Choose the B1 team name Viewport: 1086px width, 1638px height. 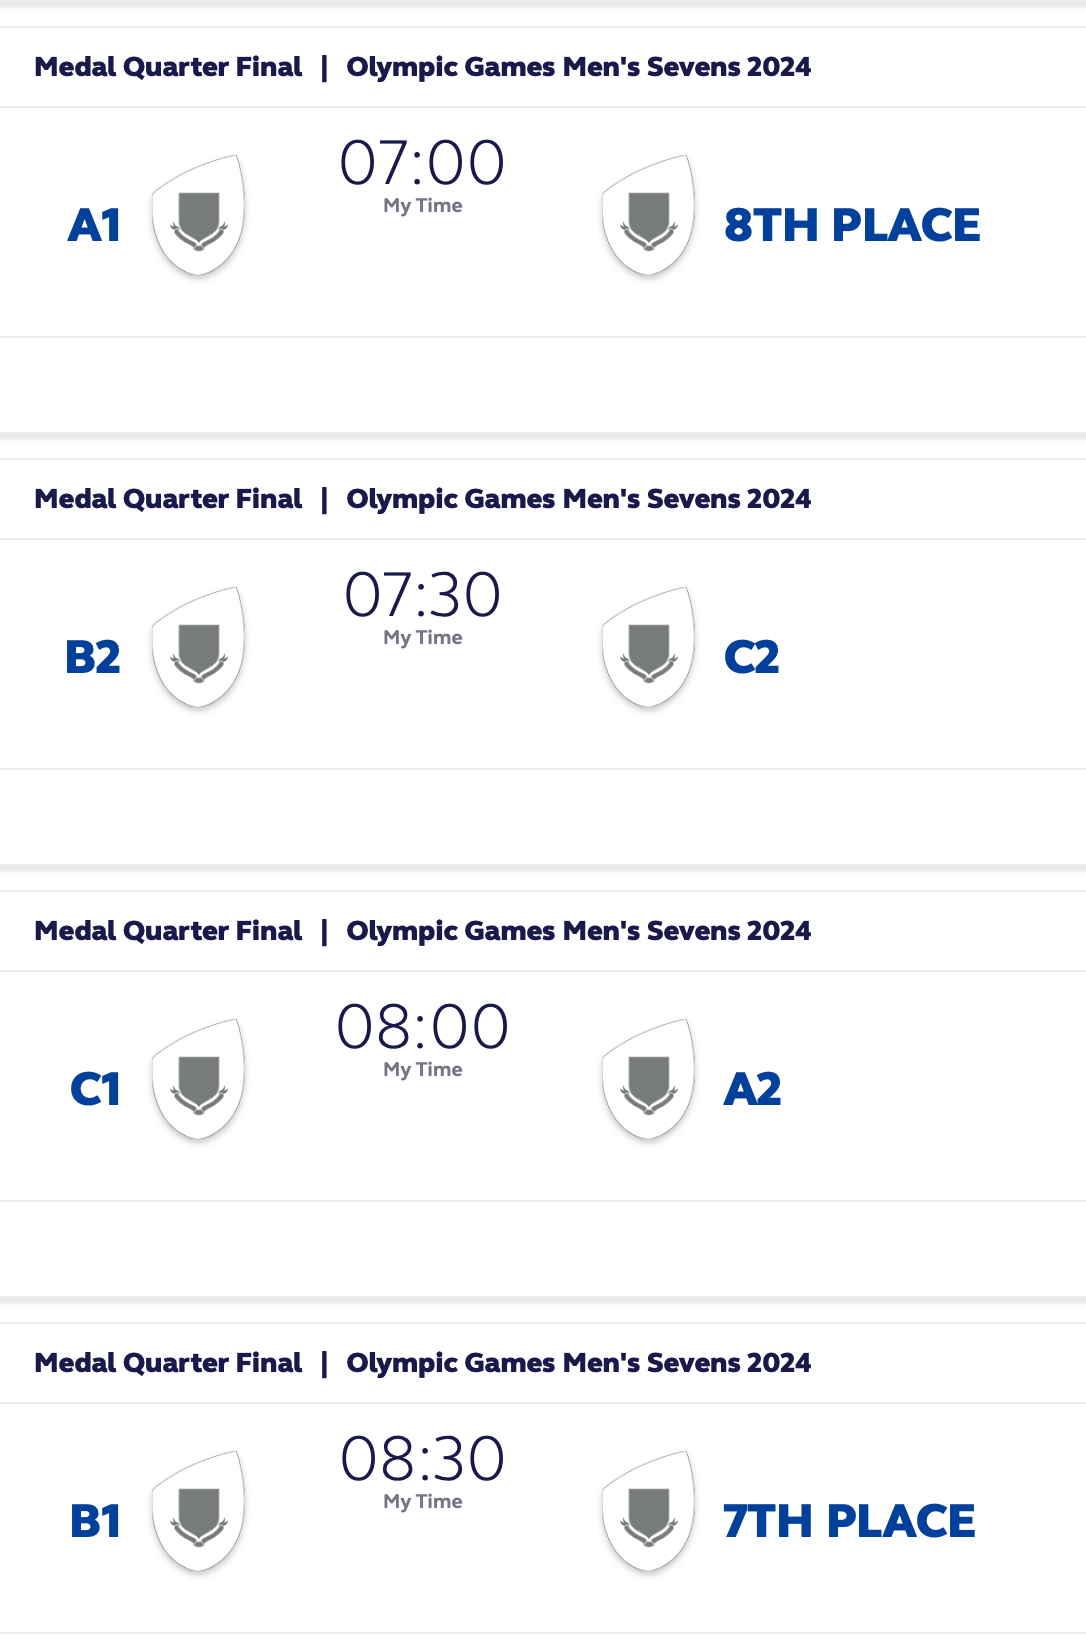[95, 1521]
